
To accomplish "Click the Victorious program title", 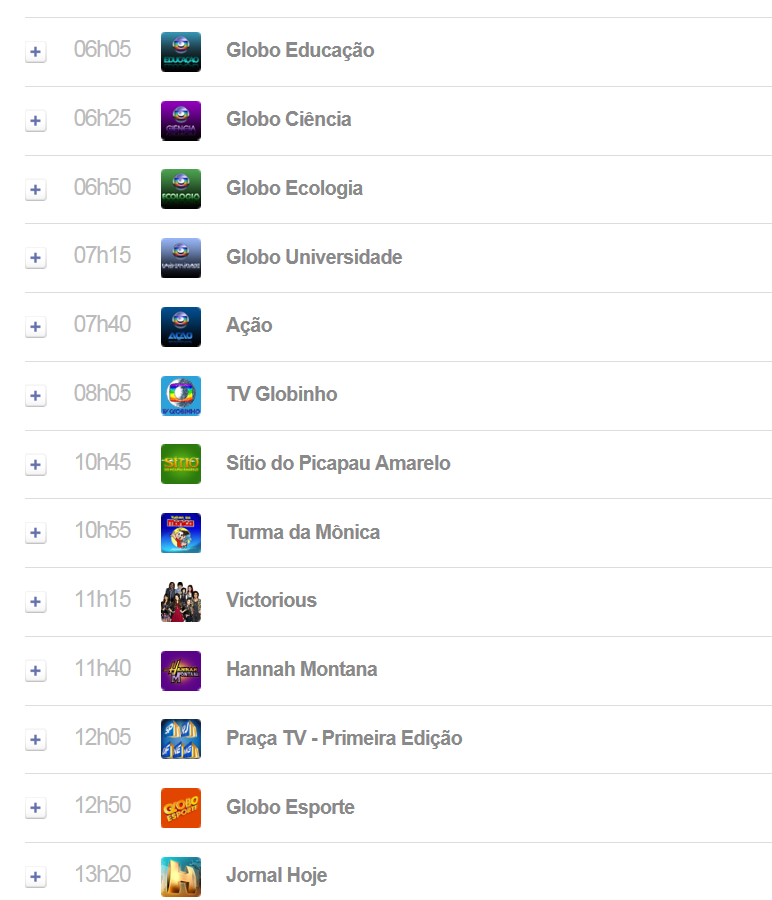I will [271, 600].
